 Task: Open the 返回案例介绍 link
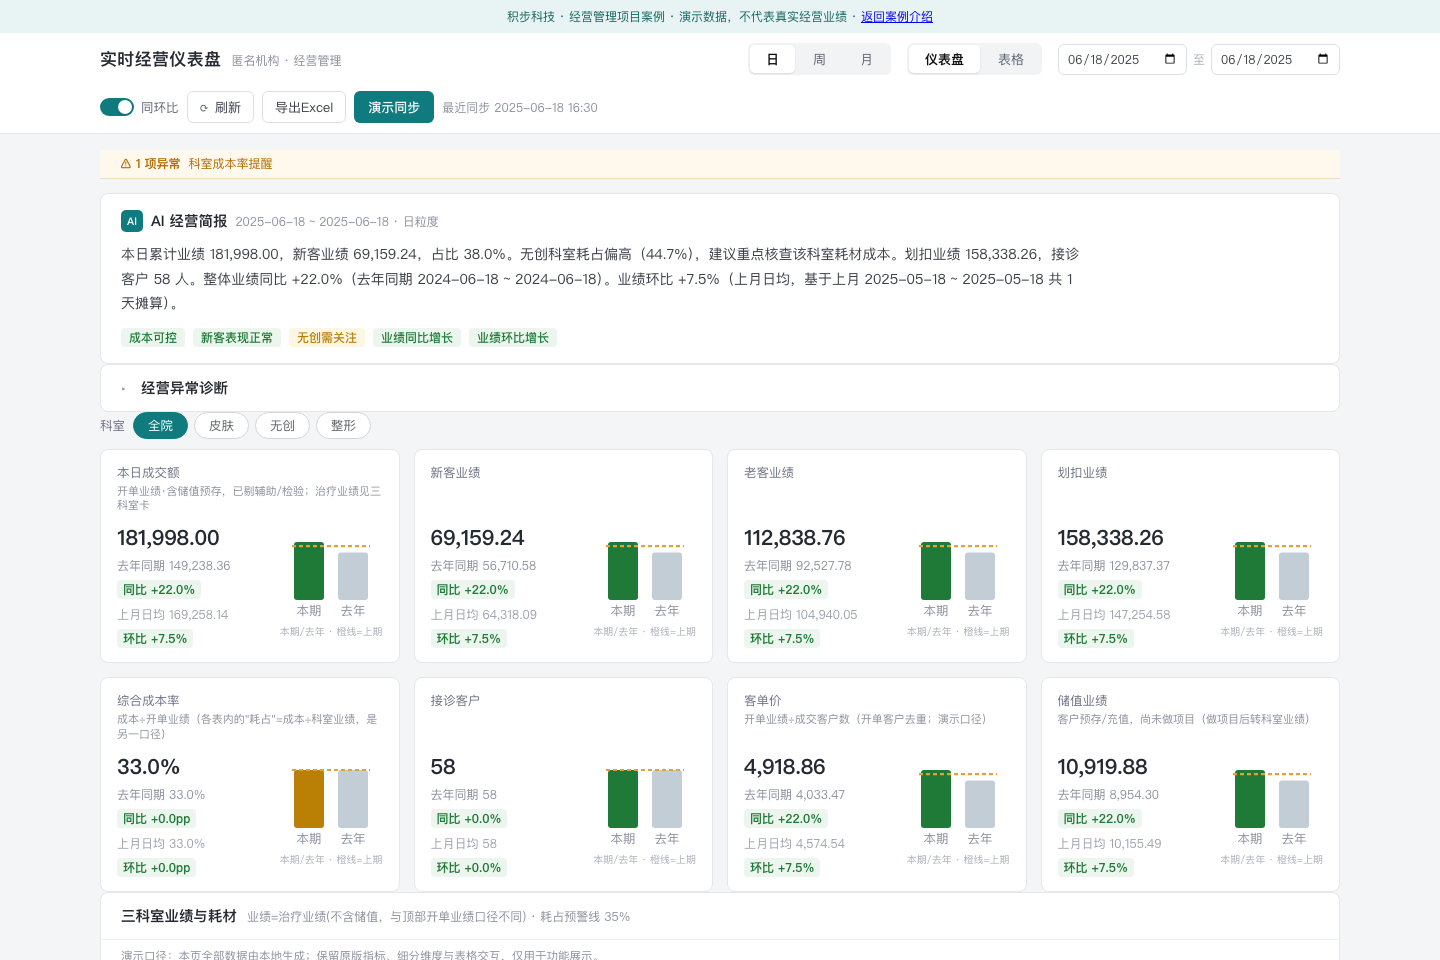(897, 17)
